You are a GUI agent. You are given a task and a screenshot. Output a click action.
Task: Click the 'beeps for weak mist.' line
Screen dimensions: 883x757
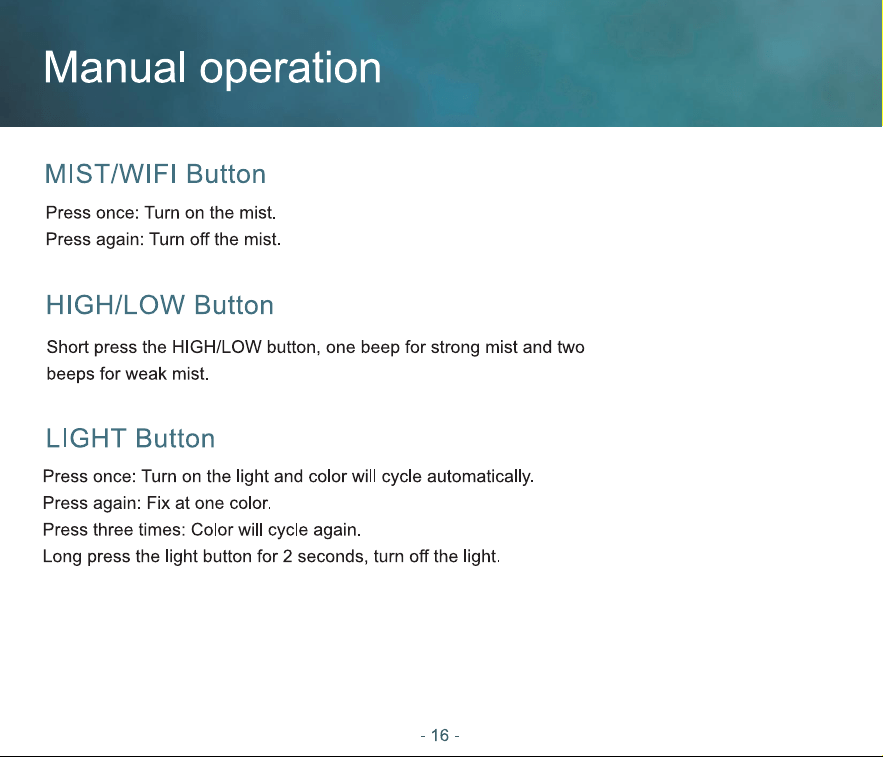(128, 374)
